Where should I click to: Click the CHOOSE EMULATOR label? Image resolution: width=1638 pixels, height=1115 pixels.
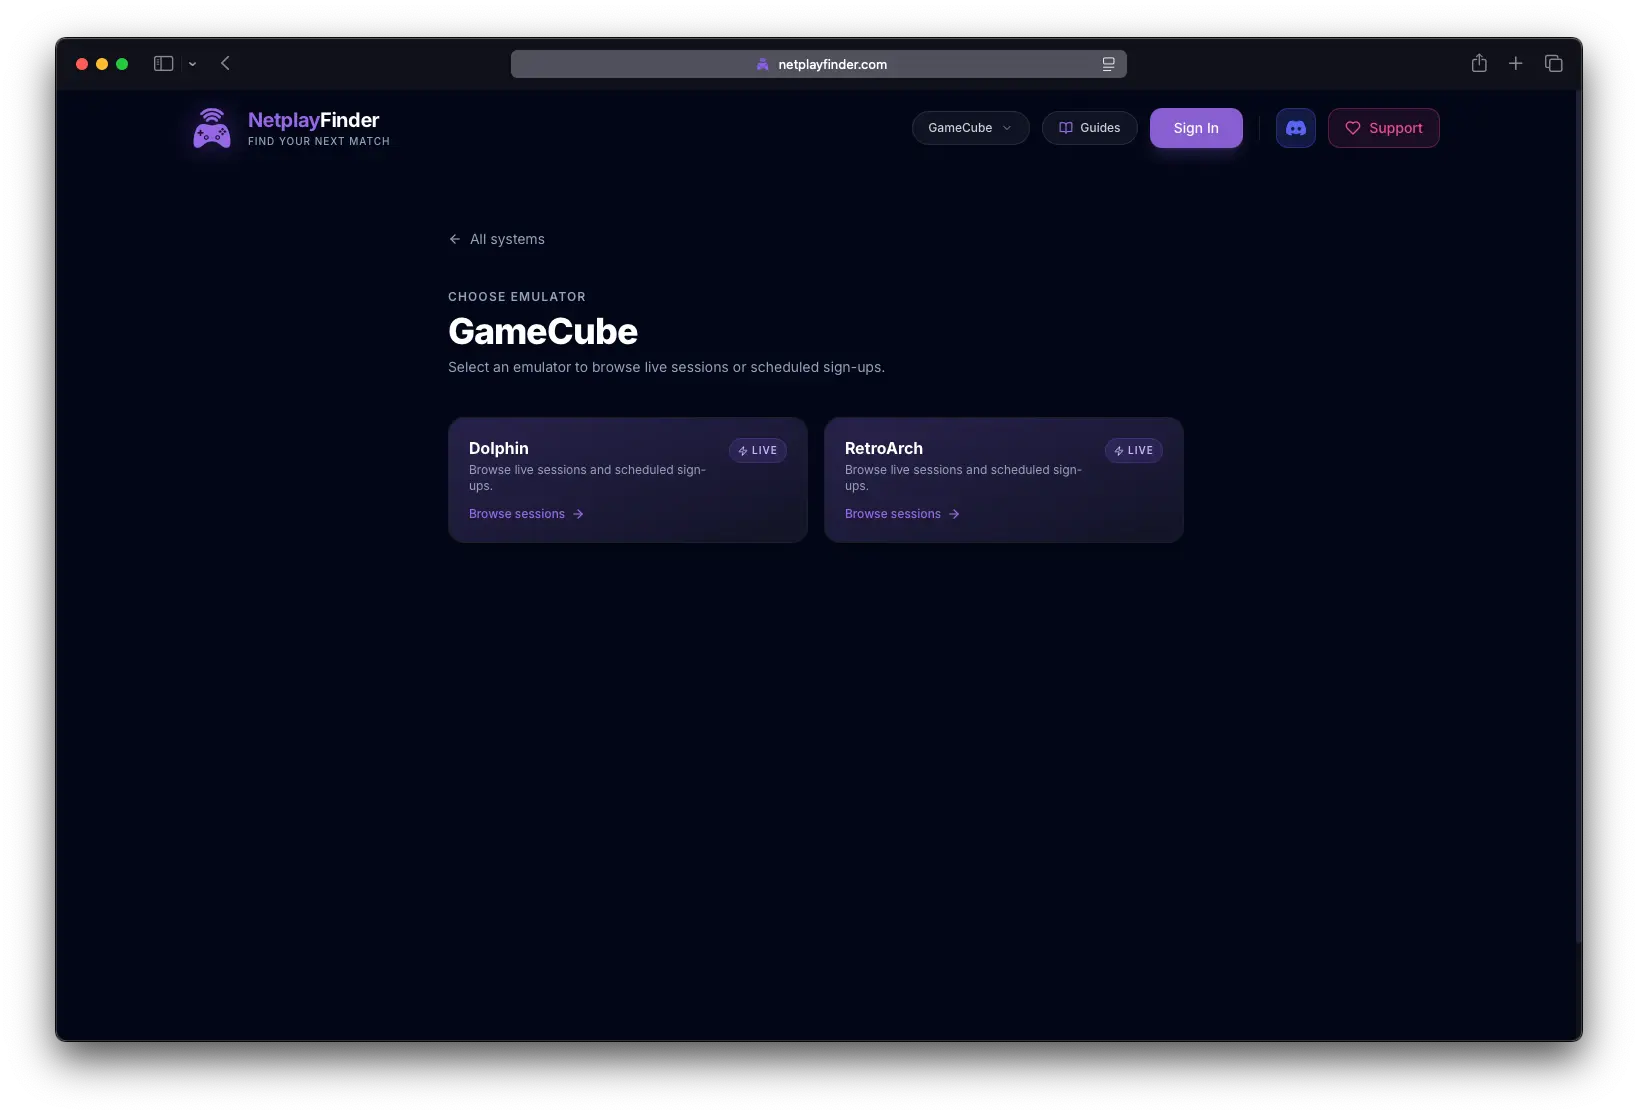[517, 297]
